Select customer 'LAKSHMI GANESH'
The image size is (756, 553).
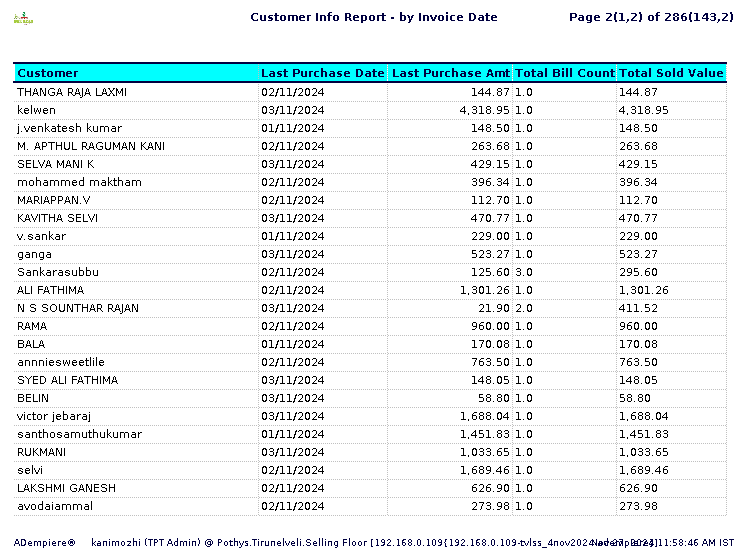pyautogui.click(x=67, y=488)
